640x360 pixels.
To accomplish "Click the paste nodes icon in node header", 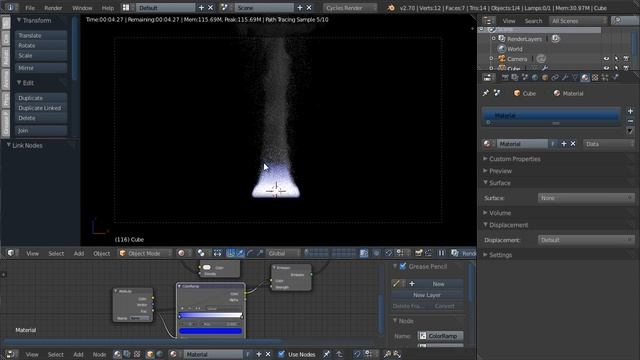I will click(x=397, y=354).
